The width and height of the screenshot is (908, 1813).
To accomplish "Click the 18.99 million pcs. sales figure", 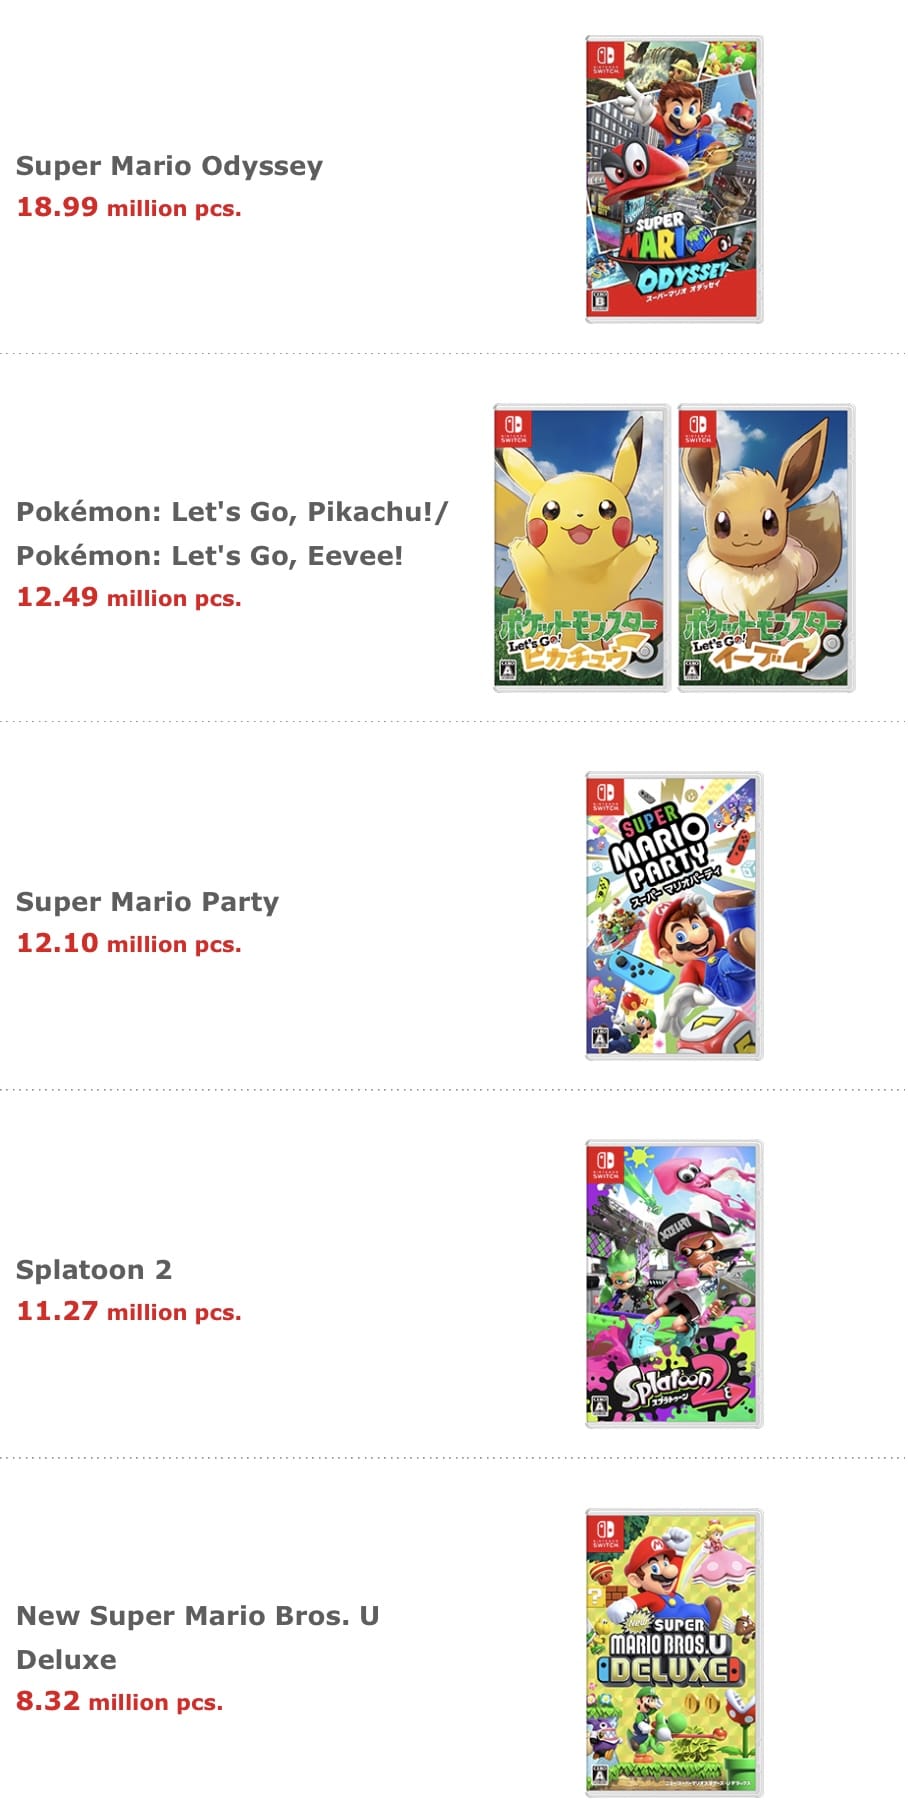I will 129,208.
